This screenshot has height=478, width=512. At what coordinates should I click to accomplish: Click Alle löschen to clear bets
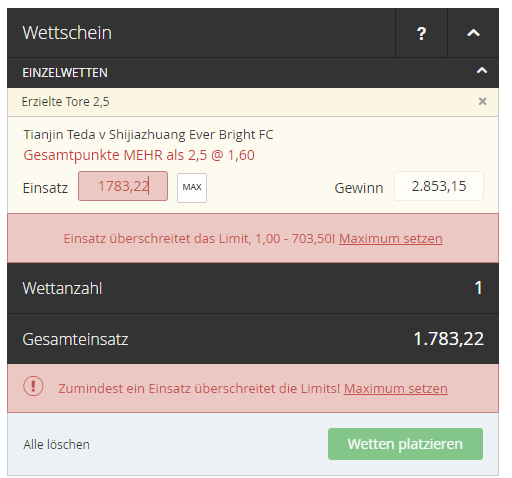[56, 444]
